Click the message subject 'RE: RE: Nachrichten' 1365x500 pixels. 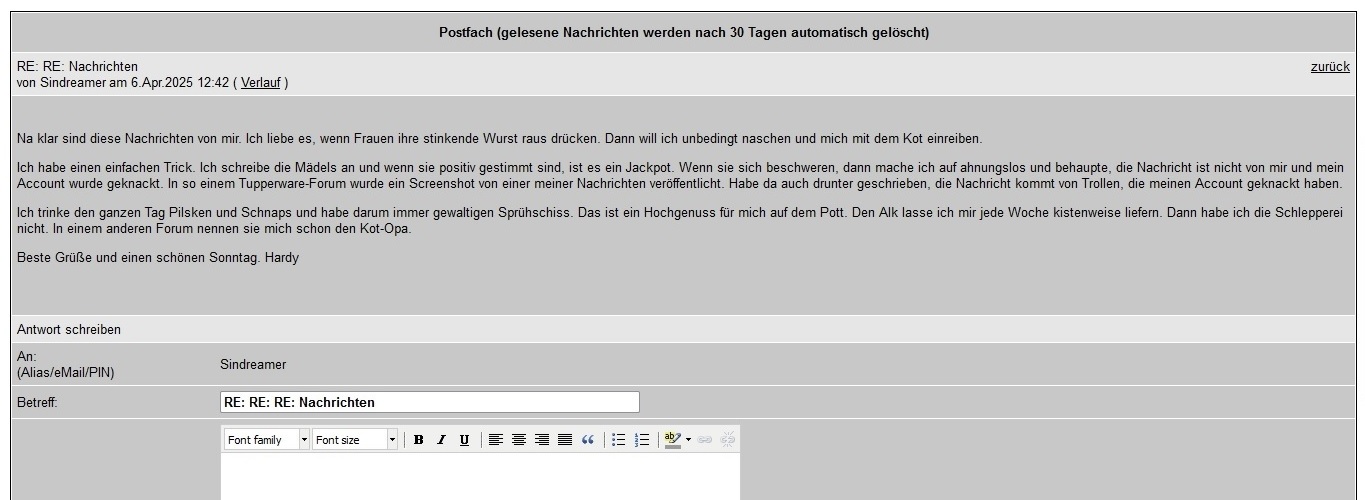[78, 67]
